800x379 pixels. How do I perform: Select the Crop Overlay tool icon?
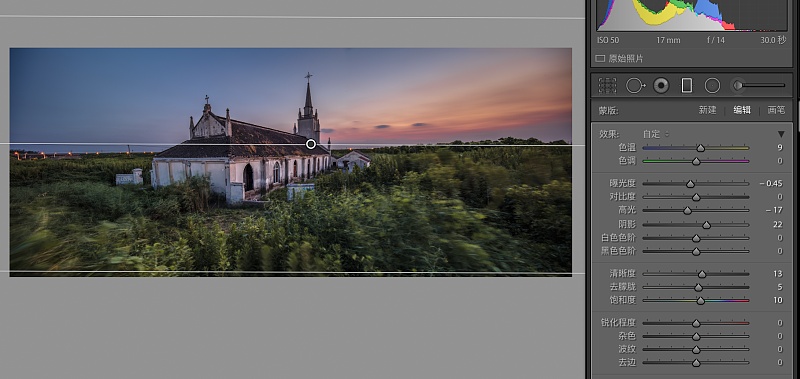tap(607, 85)
